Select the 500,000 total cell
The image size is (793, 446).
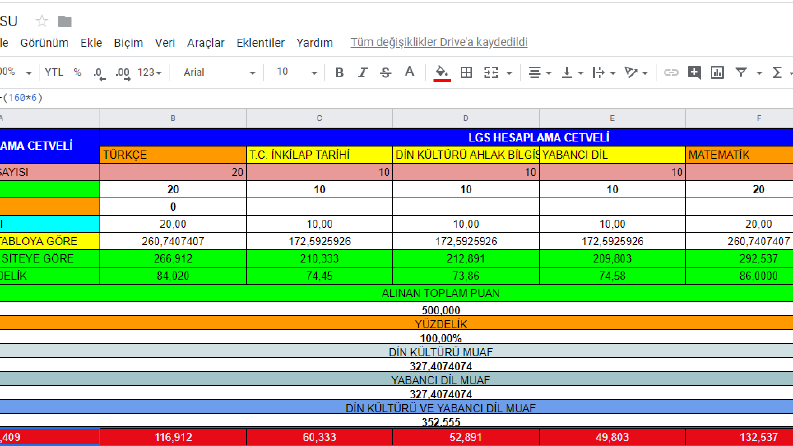[396, 309]
